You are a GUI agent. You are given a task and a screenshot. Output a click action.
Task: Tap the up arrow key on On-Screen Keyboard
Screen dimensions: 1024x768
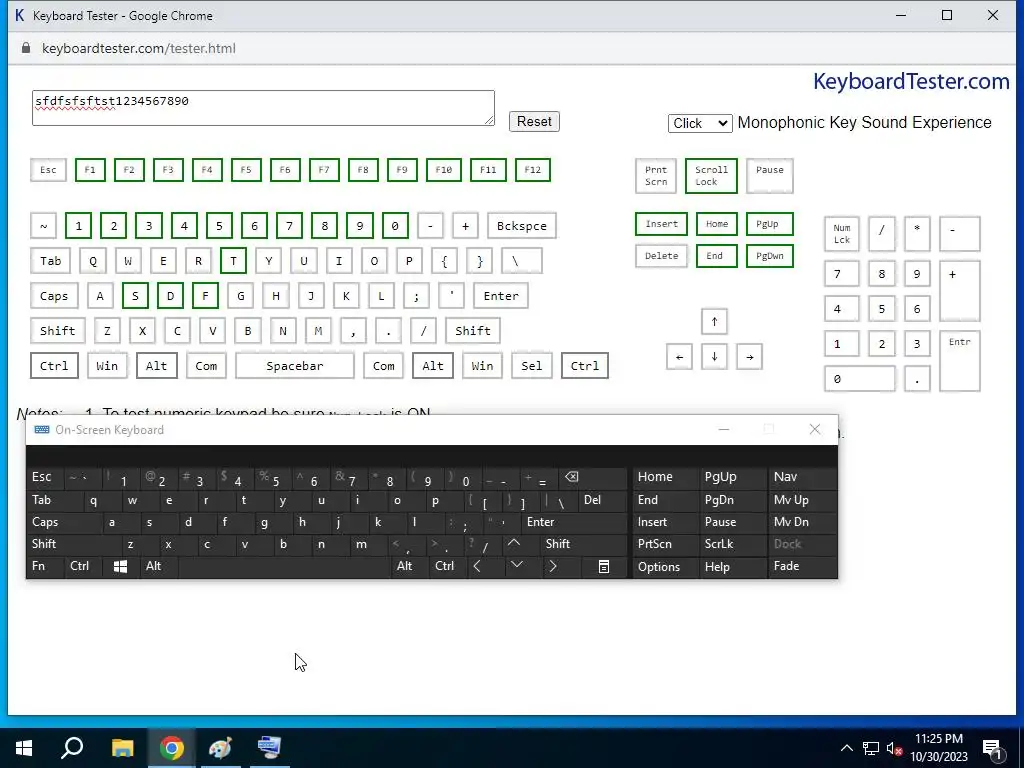pos(514,543)
